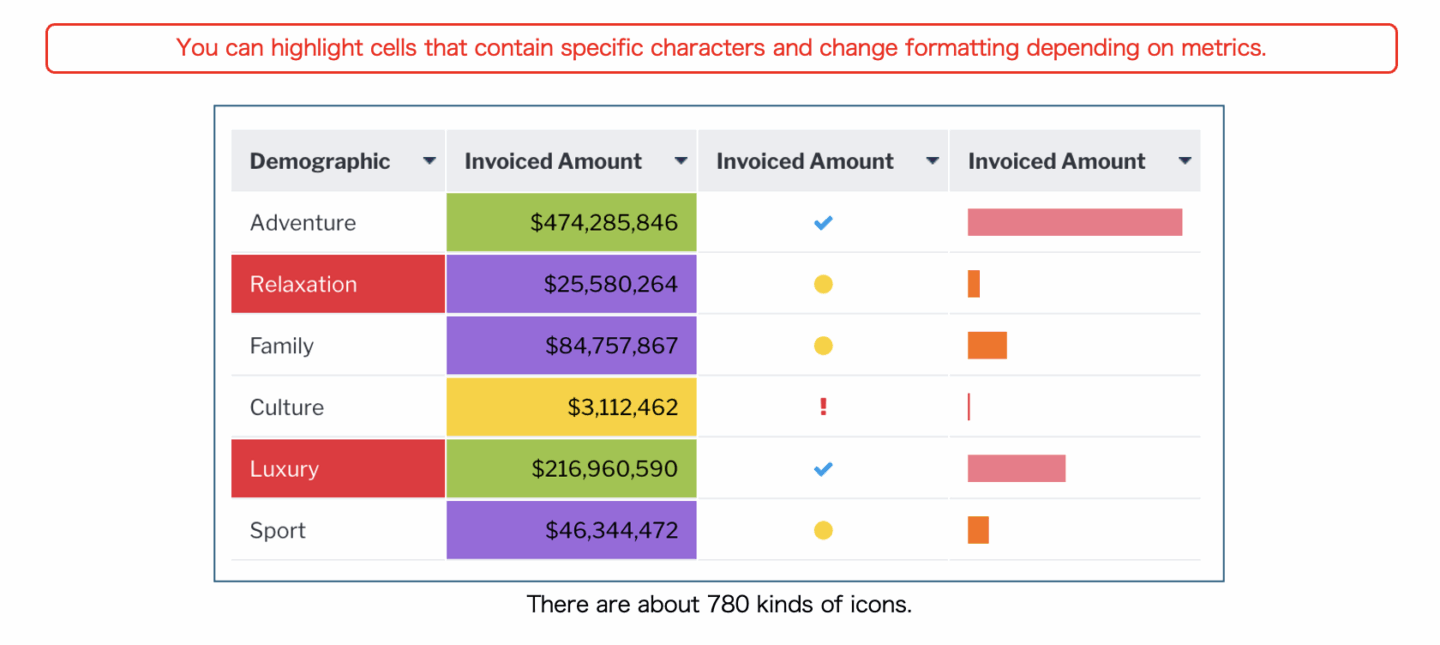
Task: Expand the middle Invoiced Amount dropdown arrow
Action: (933, 160)
